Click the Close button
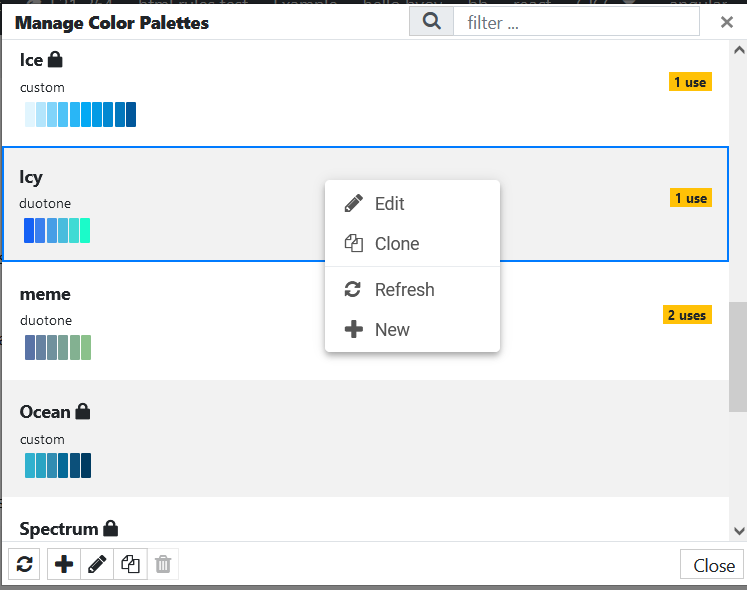747x590 pixels. click(x=712, y=565)
